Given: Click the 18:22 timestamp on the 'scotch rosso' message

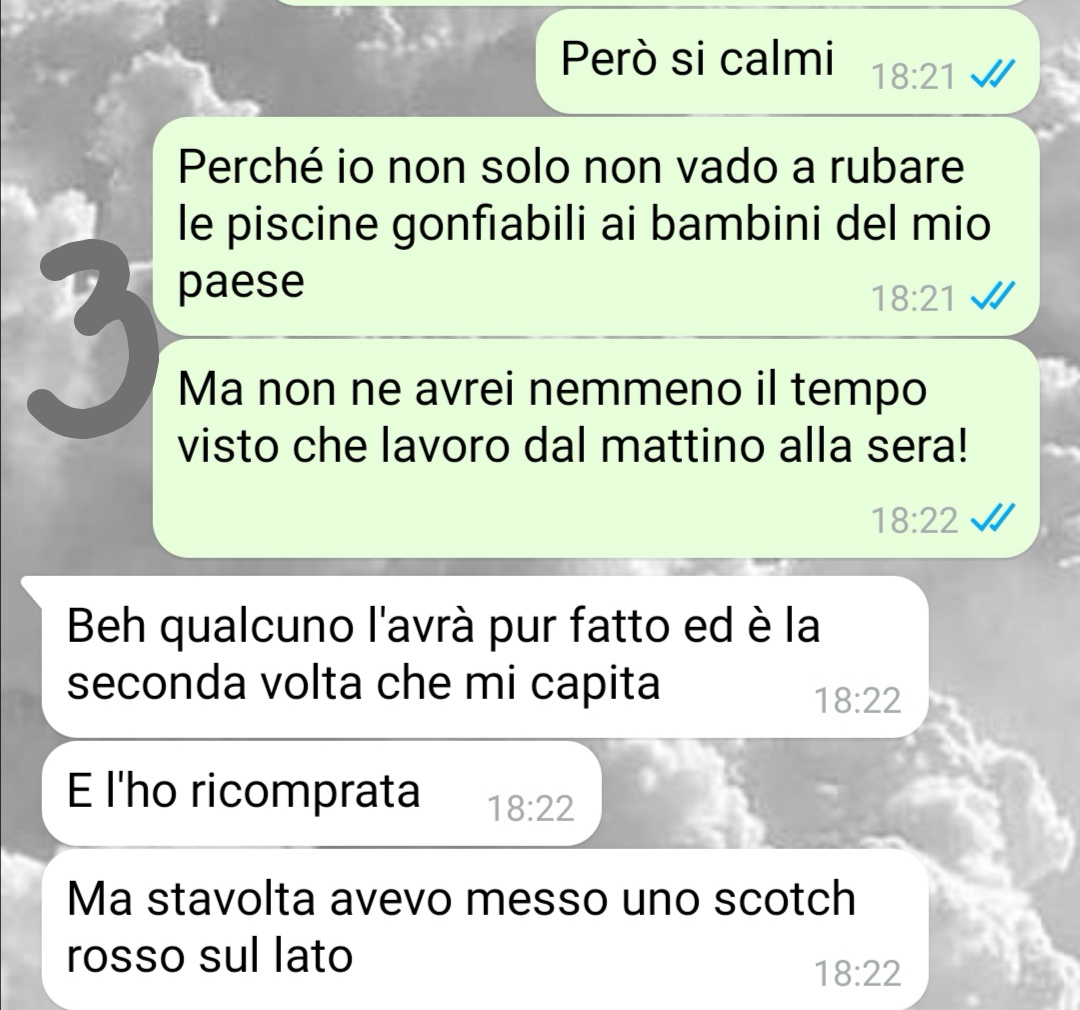Looking at the screenshot, I should (x=858, y=973).
